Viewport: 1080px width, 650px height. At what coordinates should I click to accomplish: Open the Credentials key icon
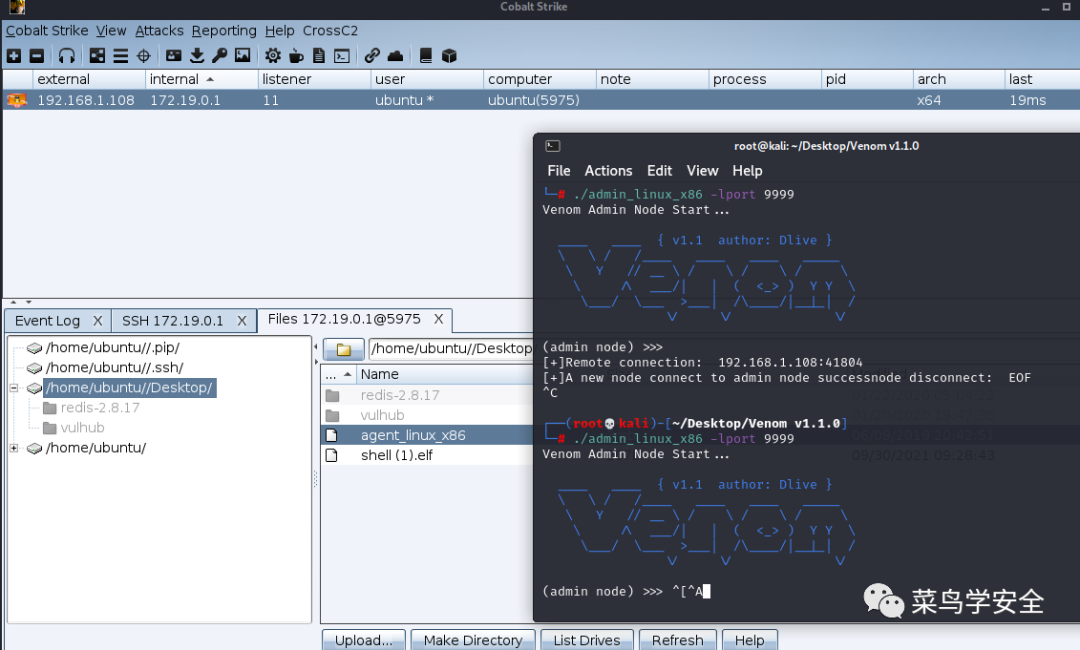219,56
